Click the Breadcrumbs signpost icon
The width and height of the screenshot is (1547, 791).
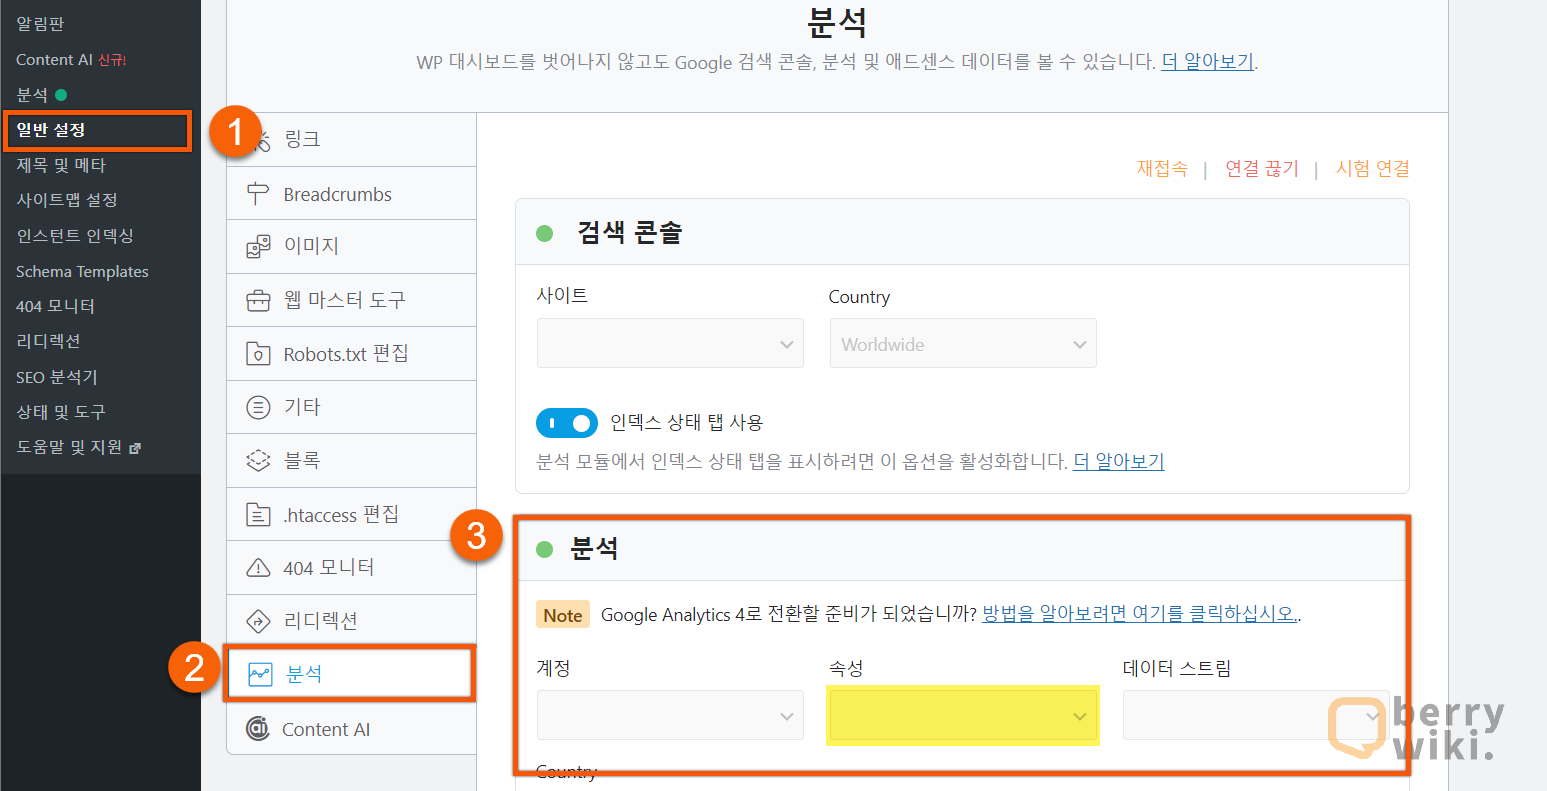pos(258,194)
